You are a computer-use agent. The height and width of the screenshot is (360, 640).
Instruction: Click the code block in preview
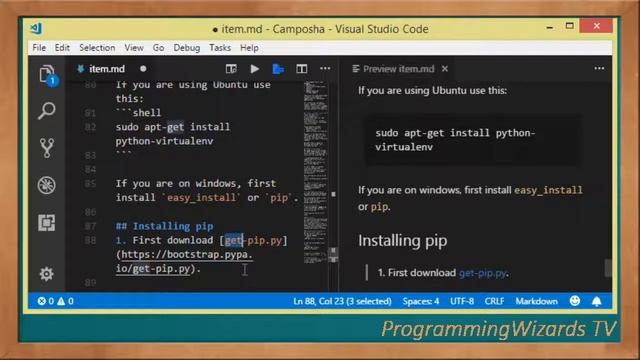click(x=472, y=140)
